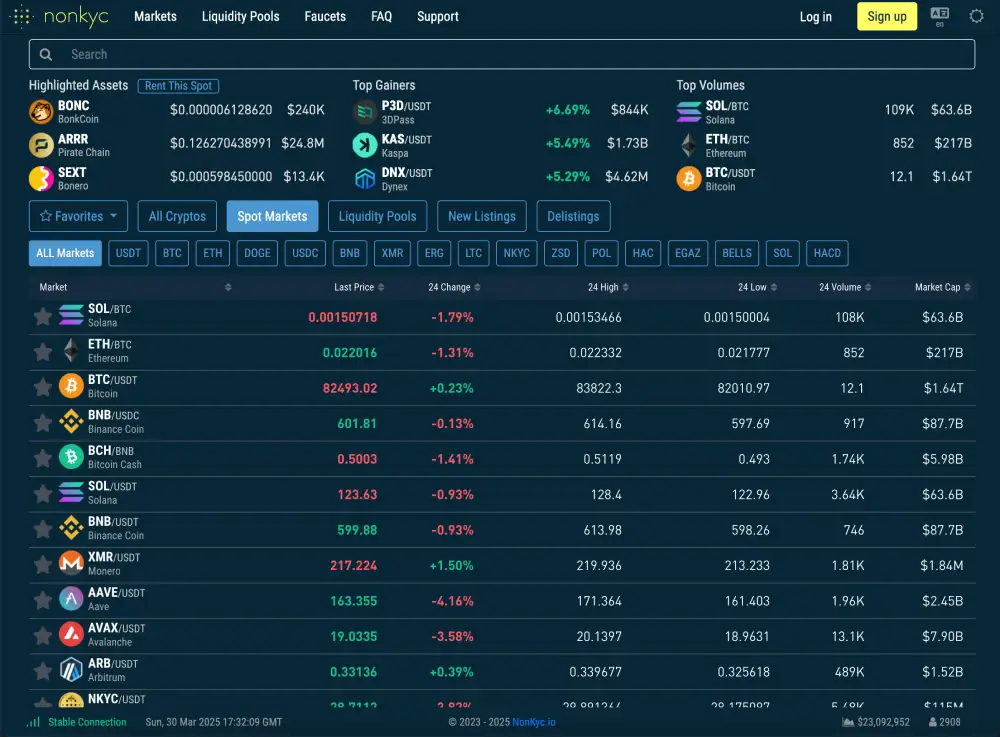
Task: Favorite the AAVE/USDT market star
Action: (43, 600)
